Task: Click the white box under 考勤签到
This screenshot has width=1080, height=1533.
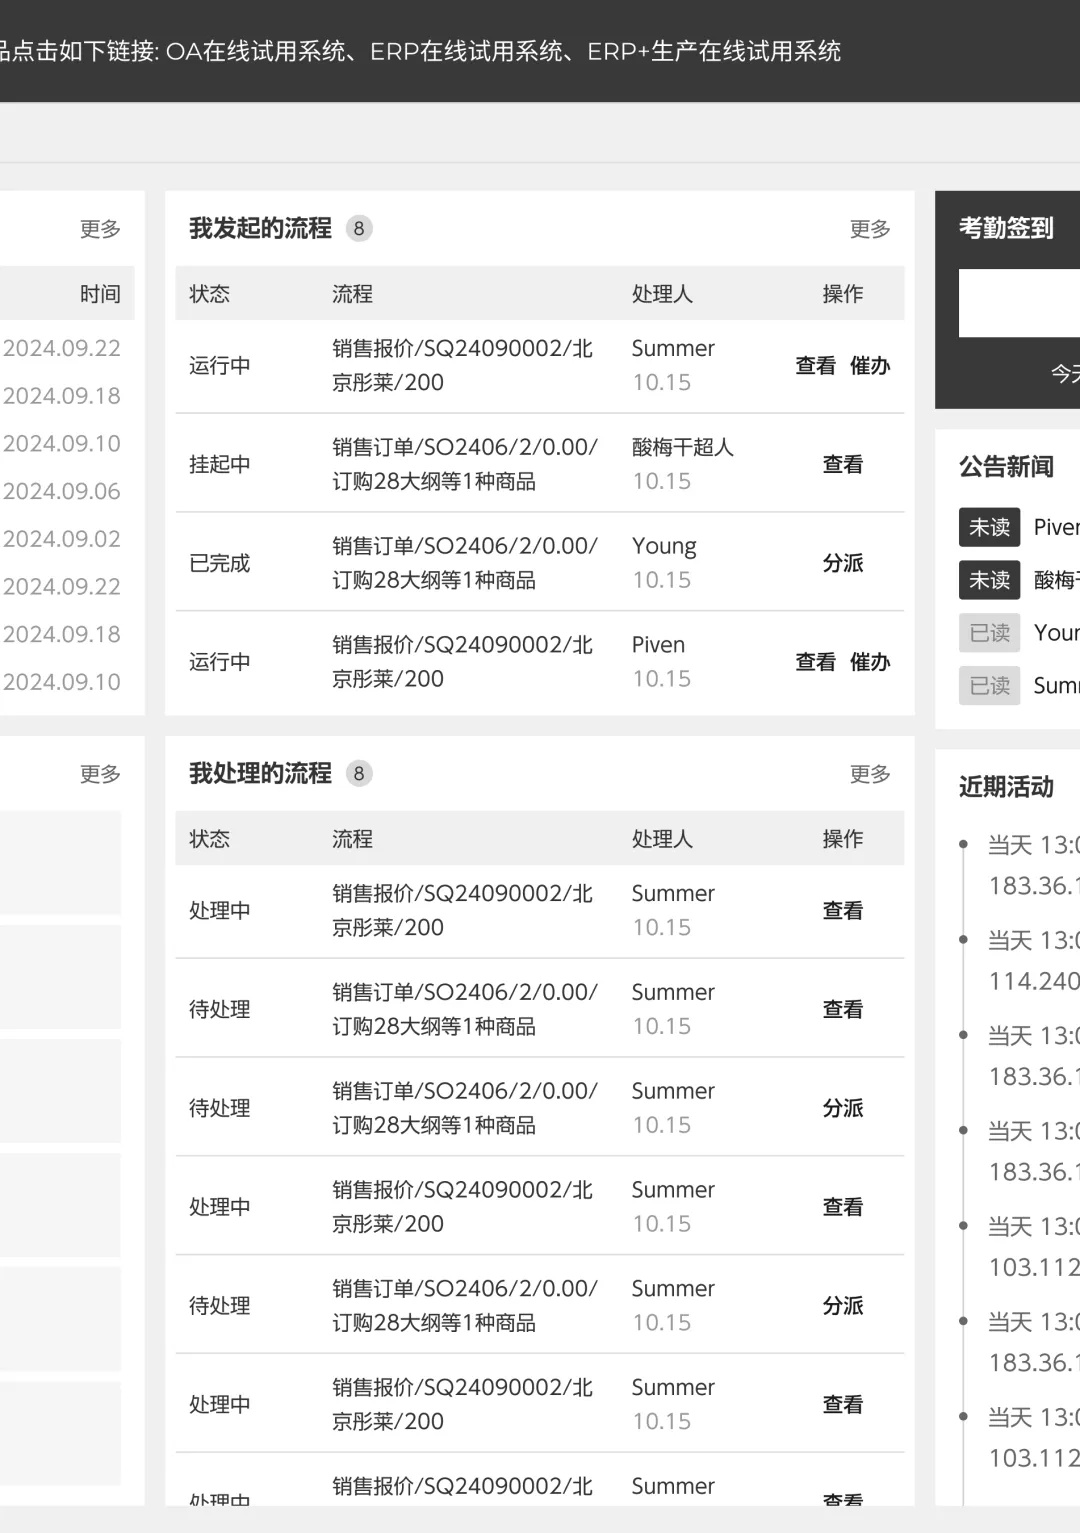Action: point(1019,303)
